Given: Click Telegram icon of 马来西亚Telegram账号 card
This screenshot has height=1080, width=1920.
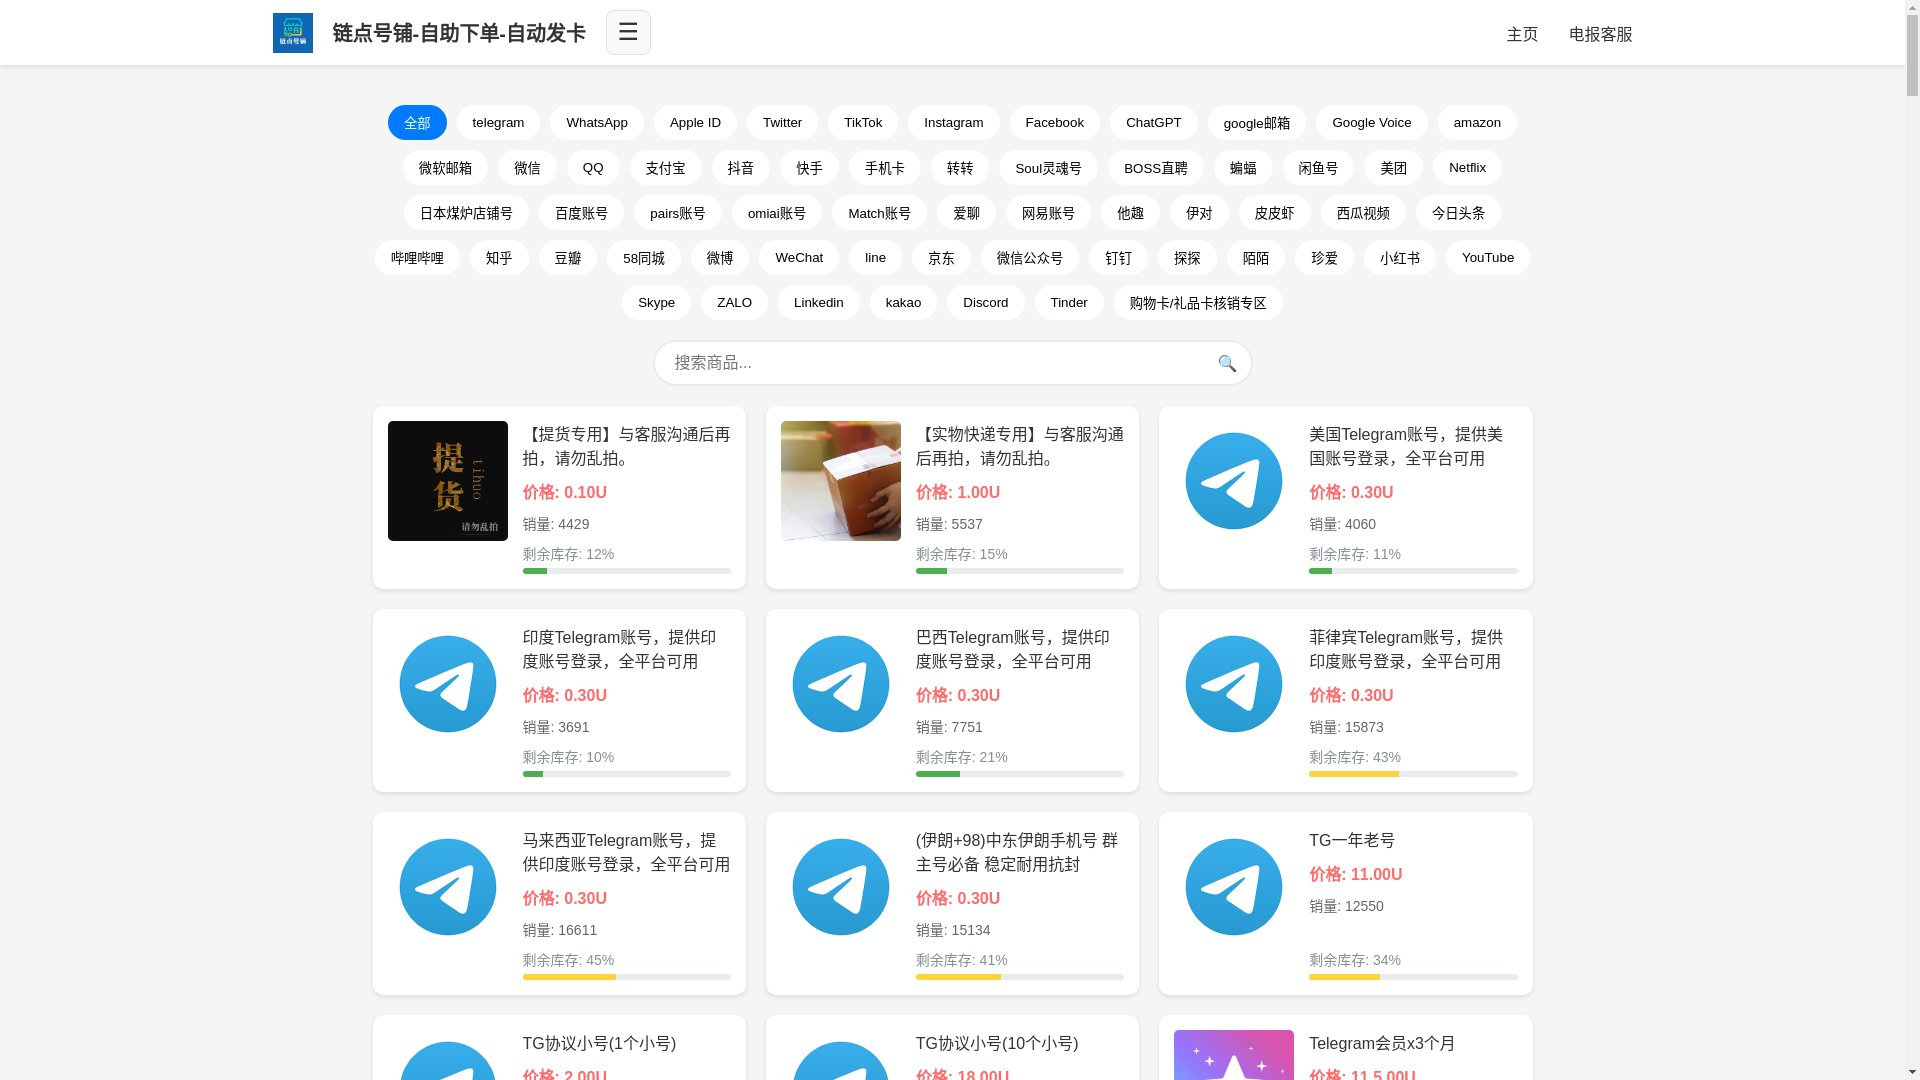Looking at the screenshot, I should 448,887.
